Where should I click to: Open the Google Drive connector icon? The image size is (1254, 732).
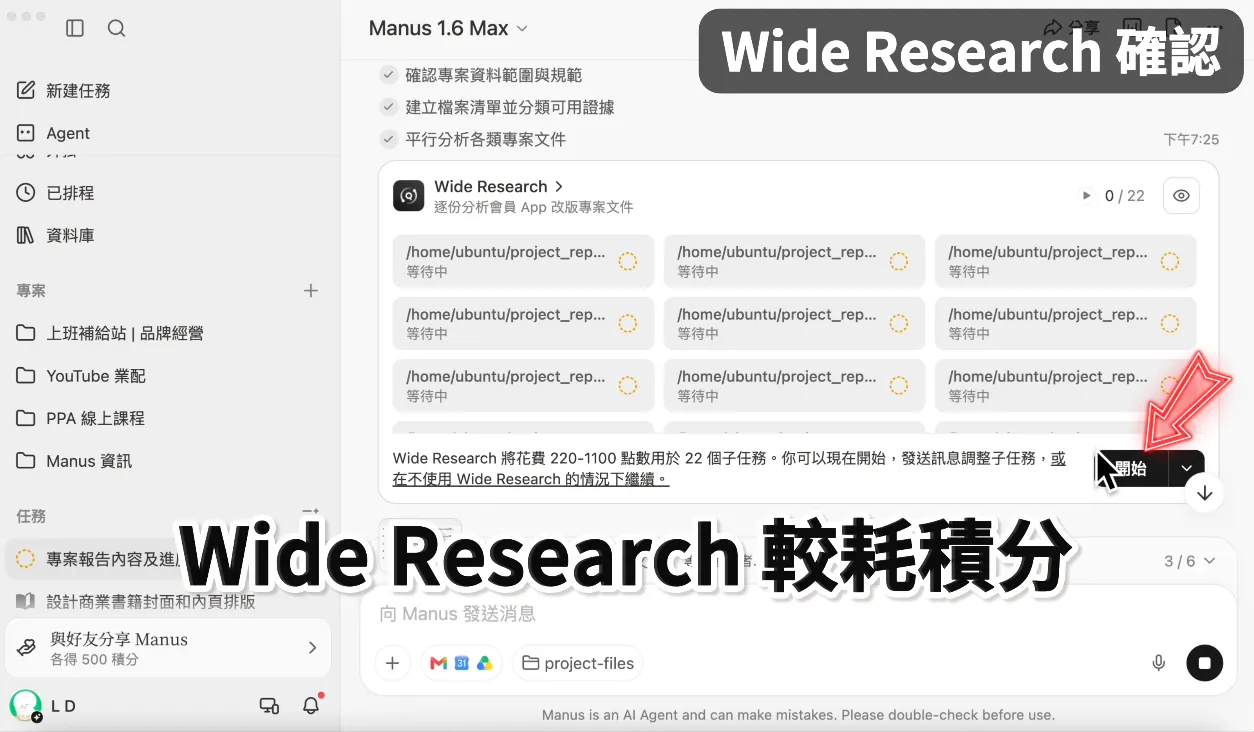(484, 663)
